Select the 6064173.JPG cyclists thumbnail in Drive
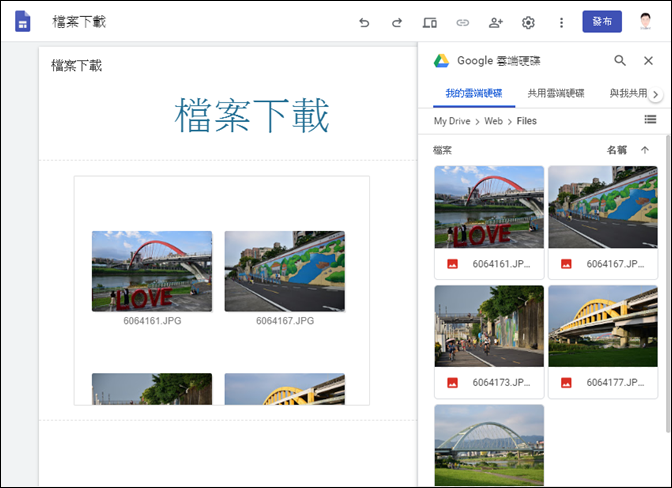 (x=489, y=326)
